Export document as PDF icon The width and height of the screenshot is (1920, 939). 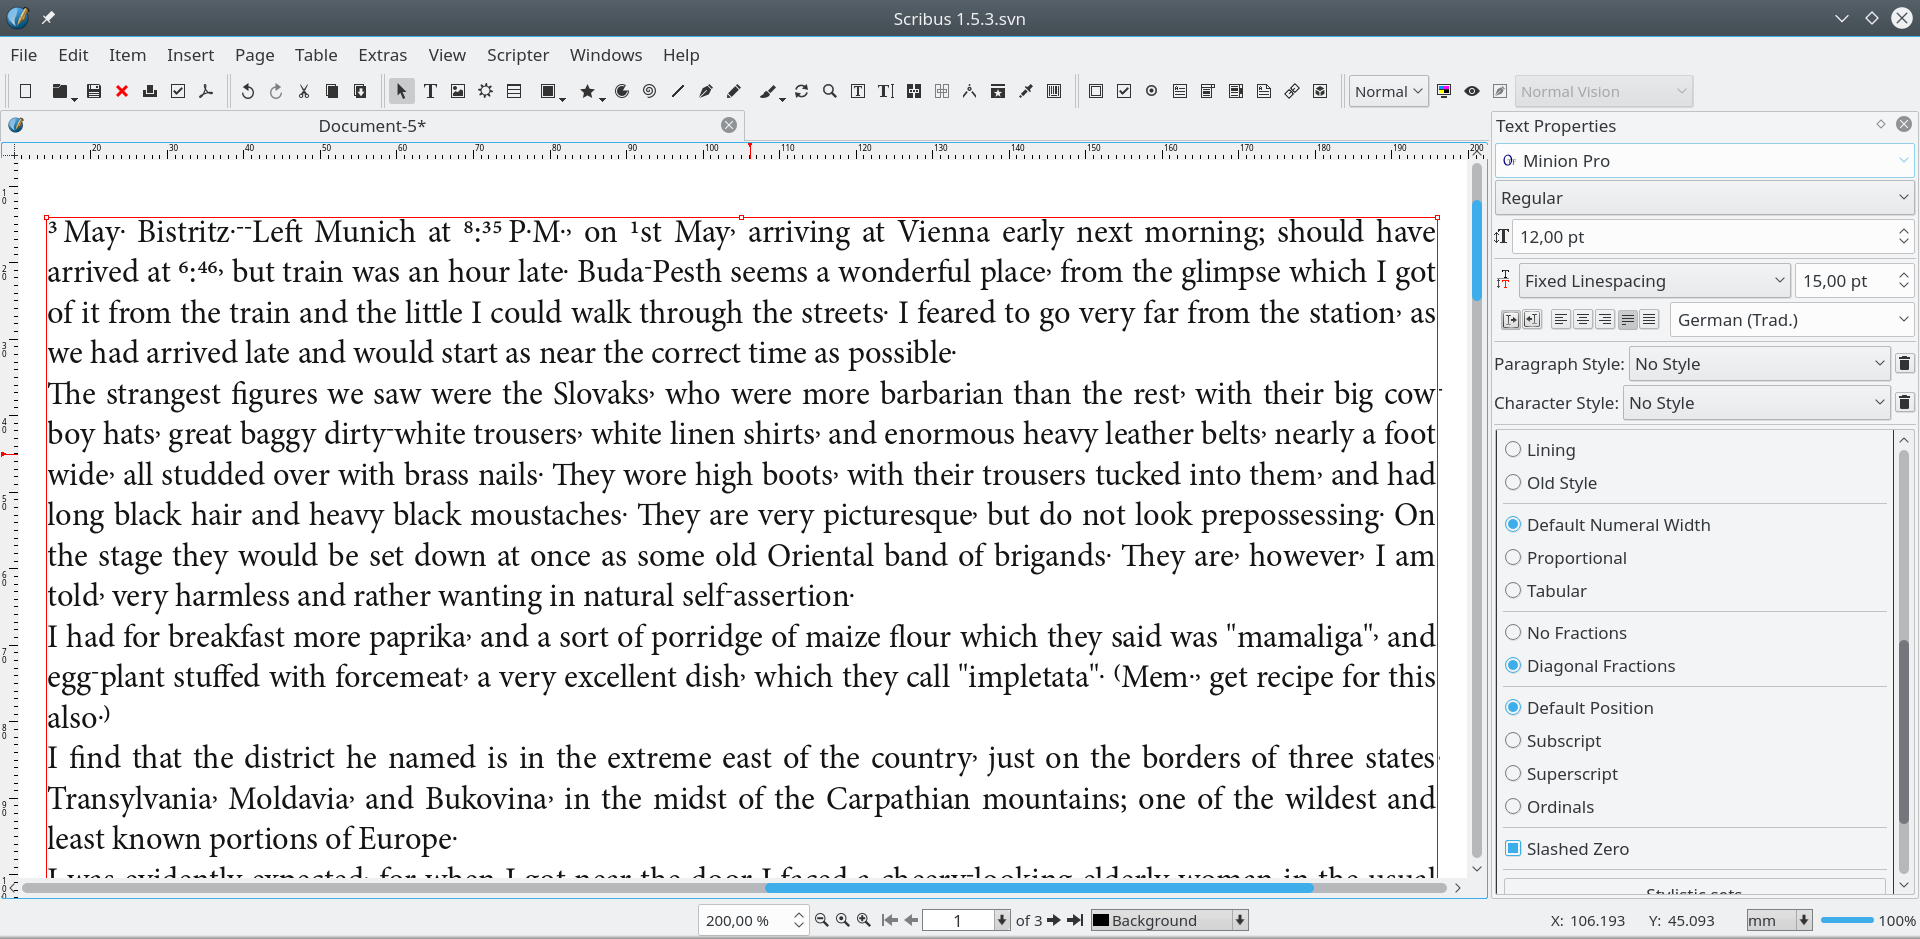click(x=206, y=91)
